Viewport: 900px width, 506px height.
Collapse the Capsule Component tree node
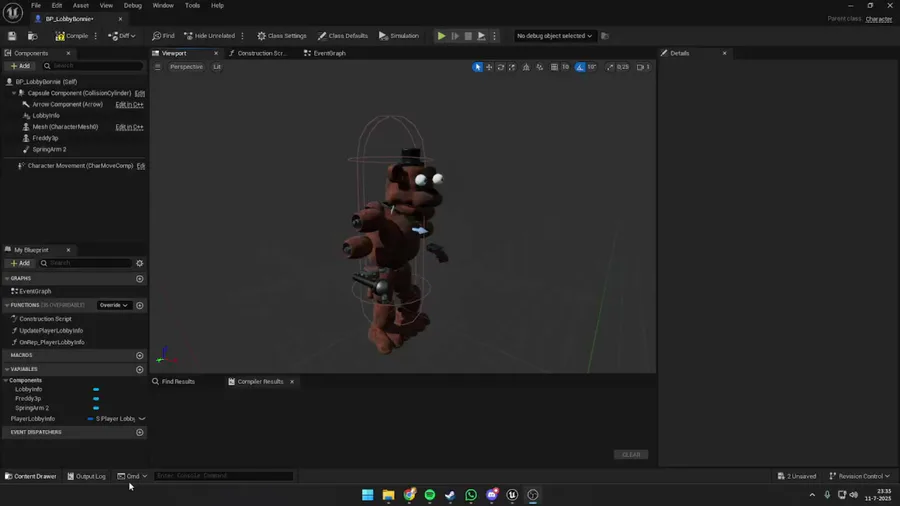click(14, 93)
